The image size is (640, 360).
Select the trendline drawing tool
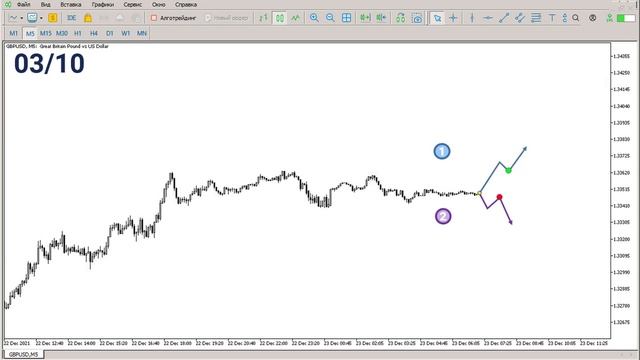tap(504, 18)
